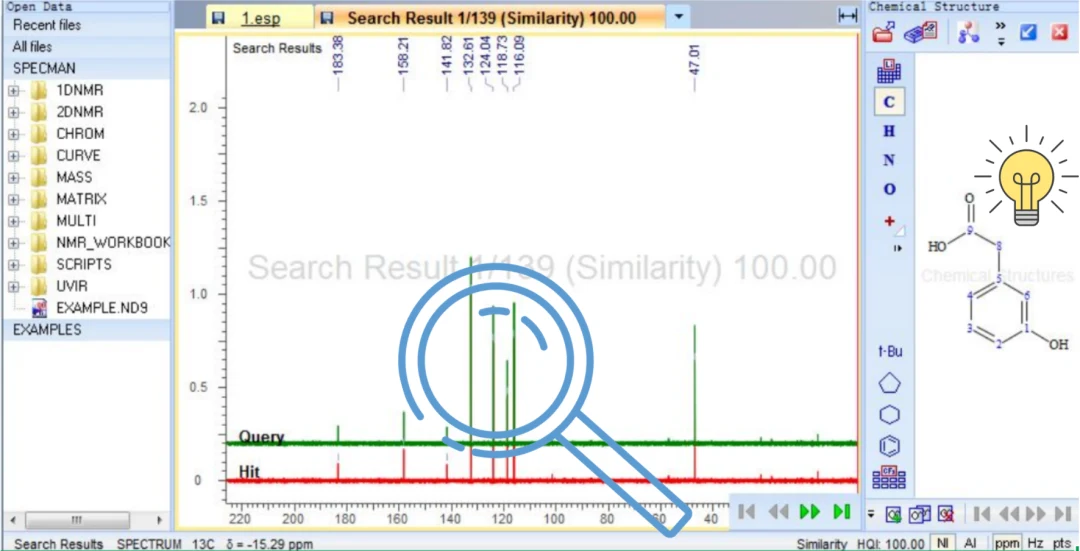Jump to last search result with the green end button
1080x551 pixels.
point(842,512)
